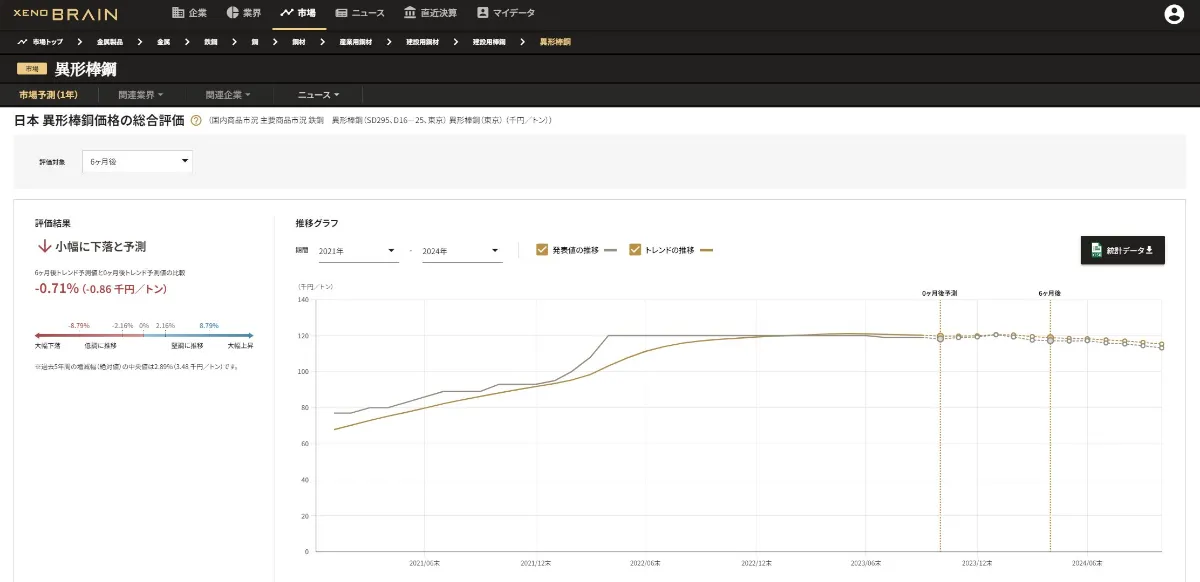Open the 直近決算 bank icon

pos(410,13)
